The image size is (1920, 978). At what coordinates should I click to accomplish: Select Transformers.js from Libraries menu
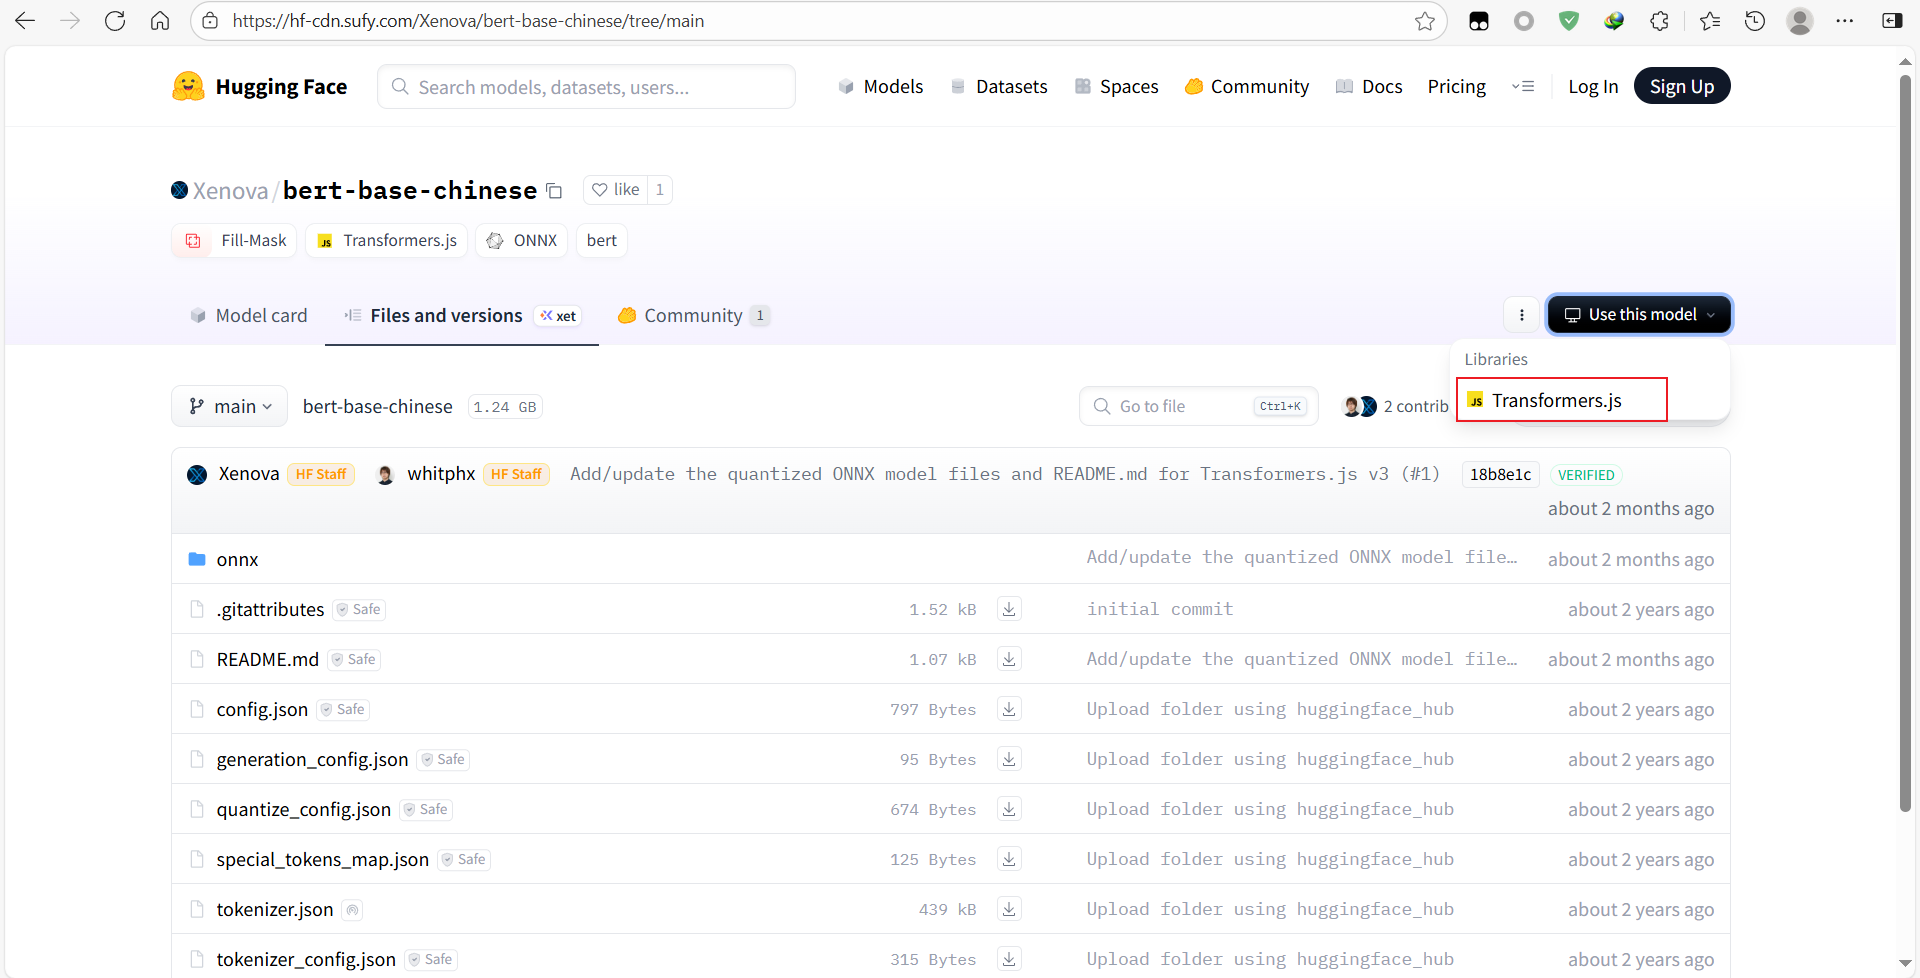click(1562, 400)
